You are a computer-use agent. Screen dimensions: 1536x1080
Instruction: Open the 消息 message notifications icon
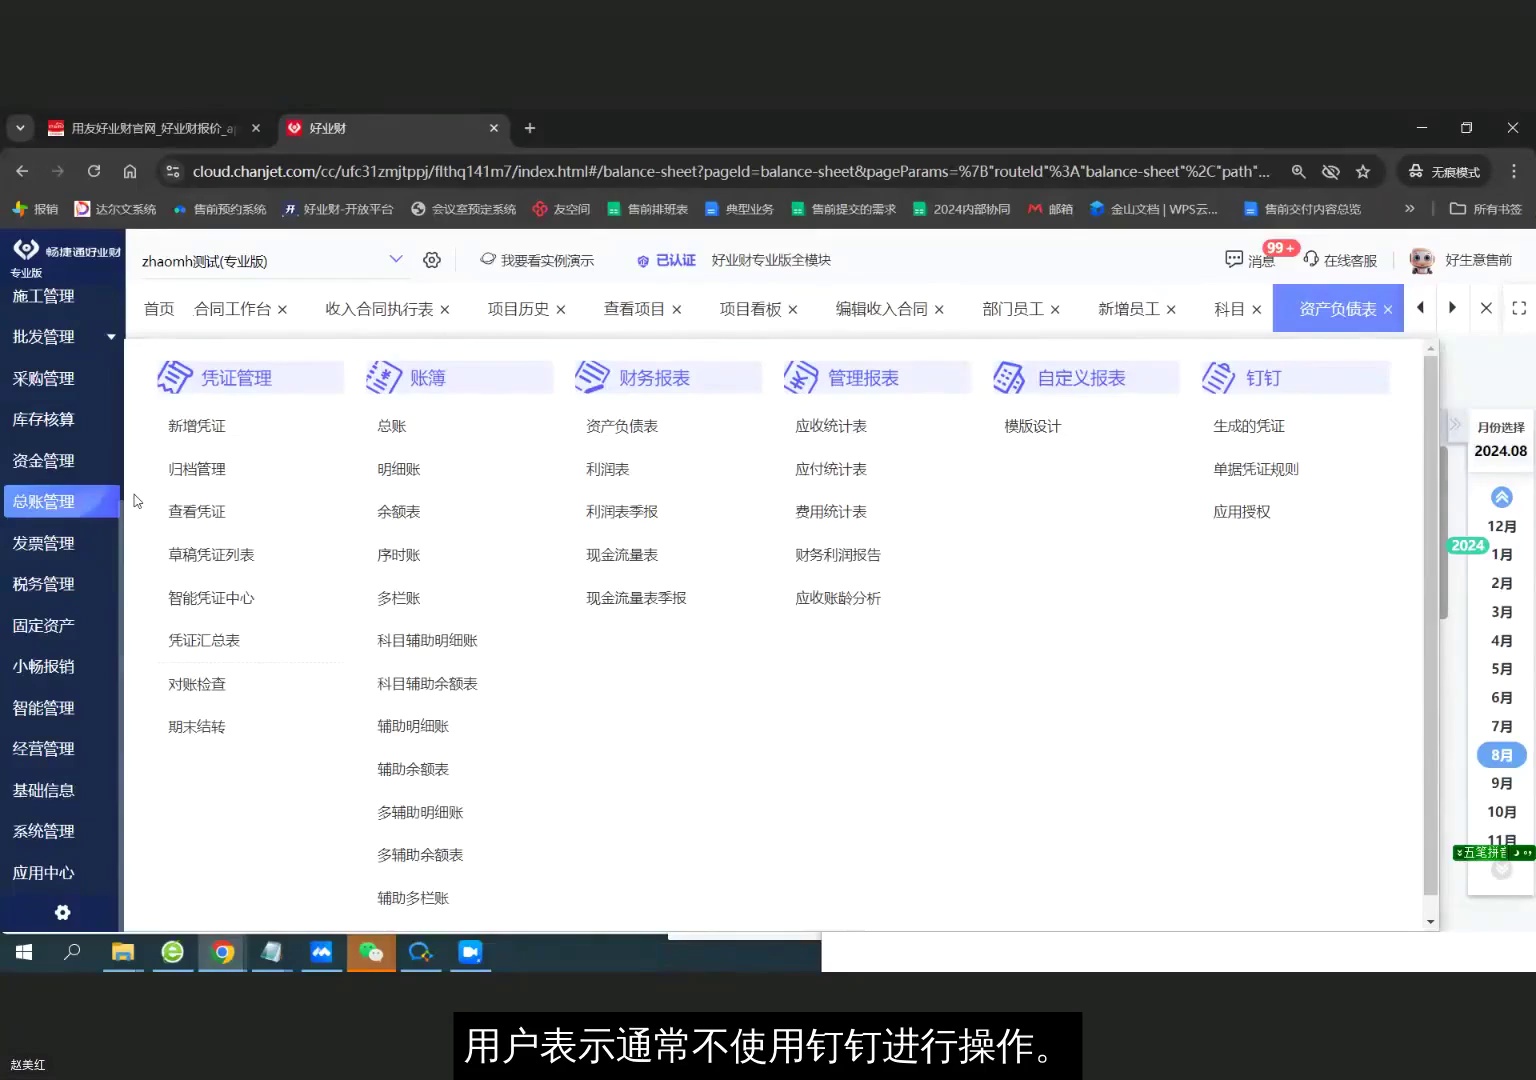1235,259
